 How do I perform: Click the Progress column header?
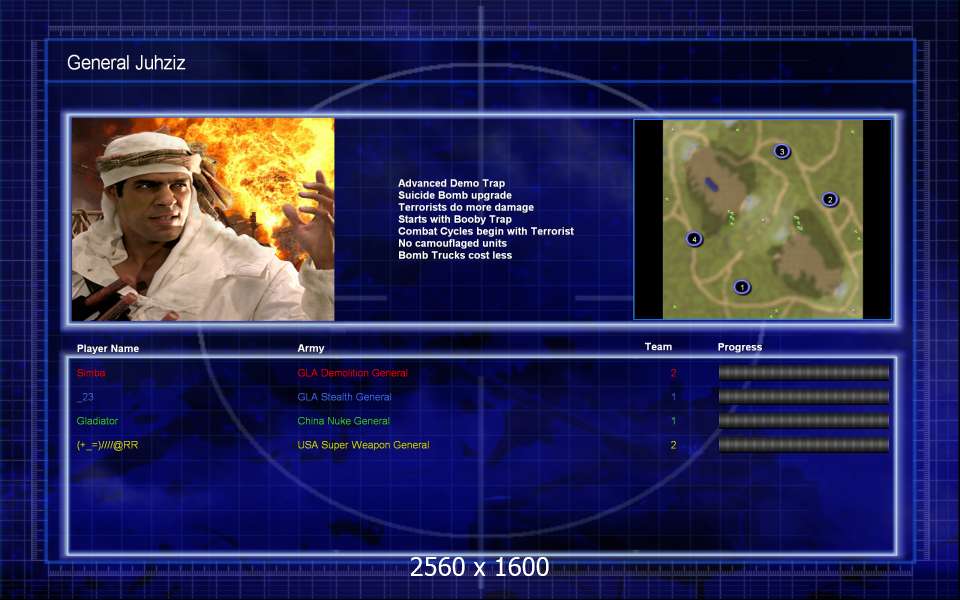pyautogui.click(x=740, y=347)
